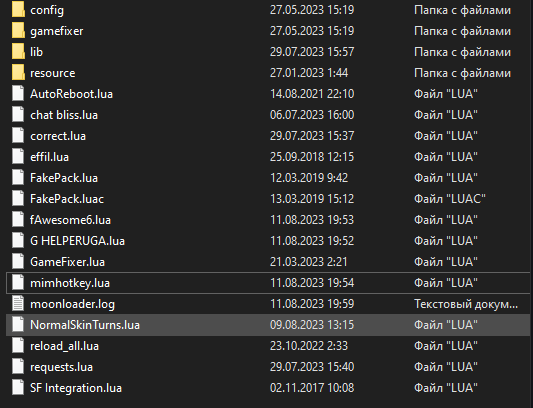Select the FakePack.luac file icon

[18, 199]
